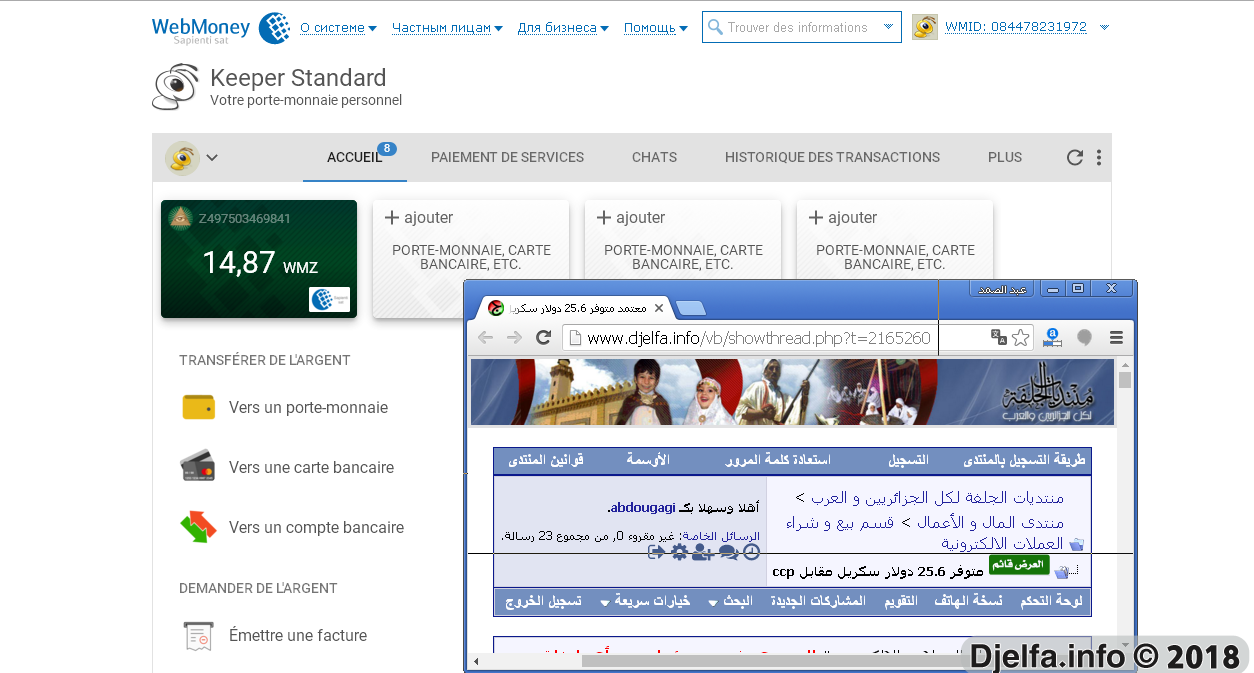Viewport: 1254px width, 673px height.
Task: Click the chat bubbles icon under the username
Action: [x=728, y=552]
